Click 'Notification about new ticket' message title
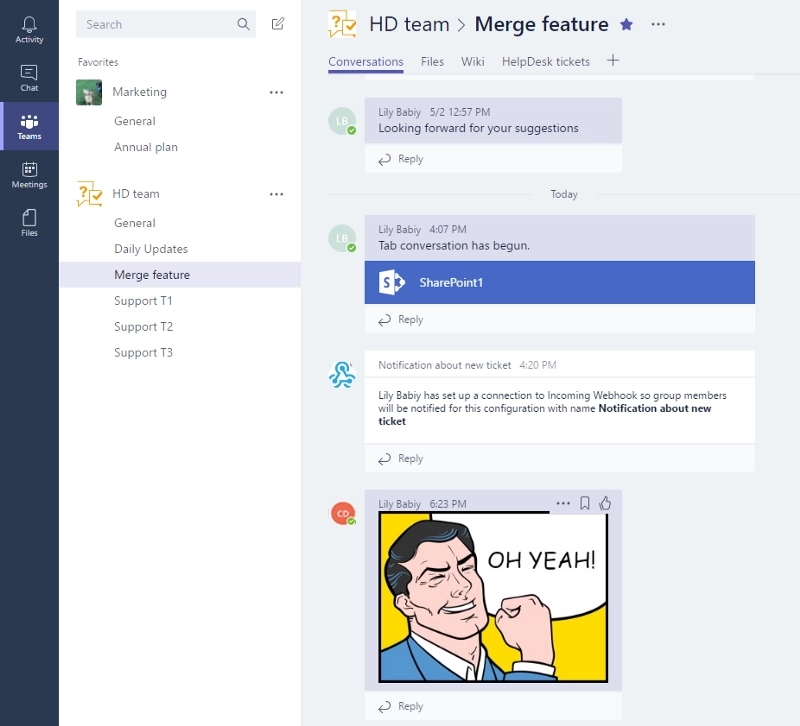This screenshot has width=800, height=726. click(444, 365)
